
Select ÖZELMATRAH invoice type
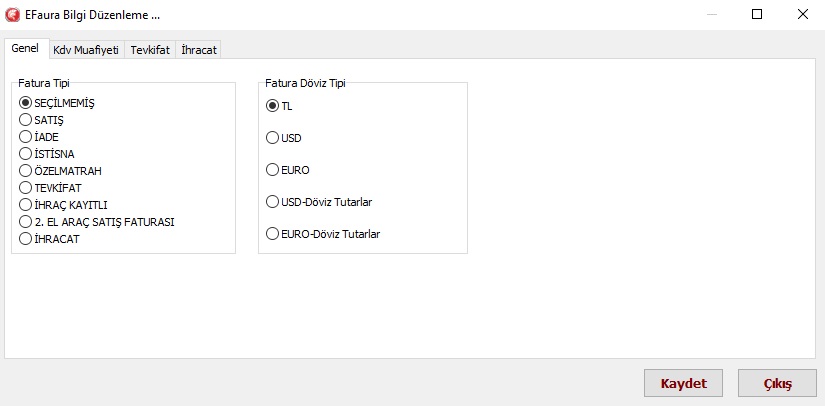pos(26,171)
